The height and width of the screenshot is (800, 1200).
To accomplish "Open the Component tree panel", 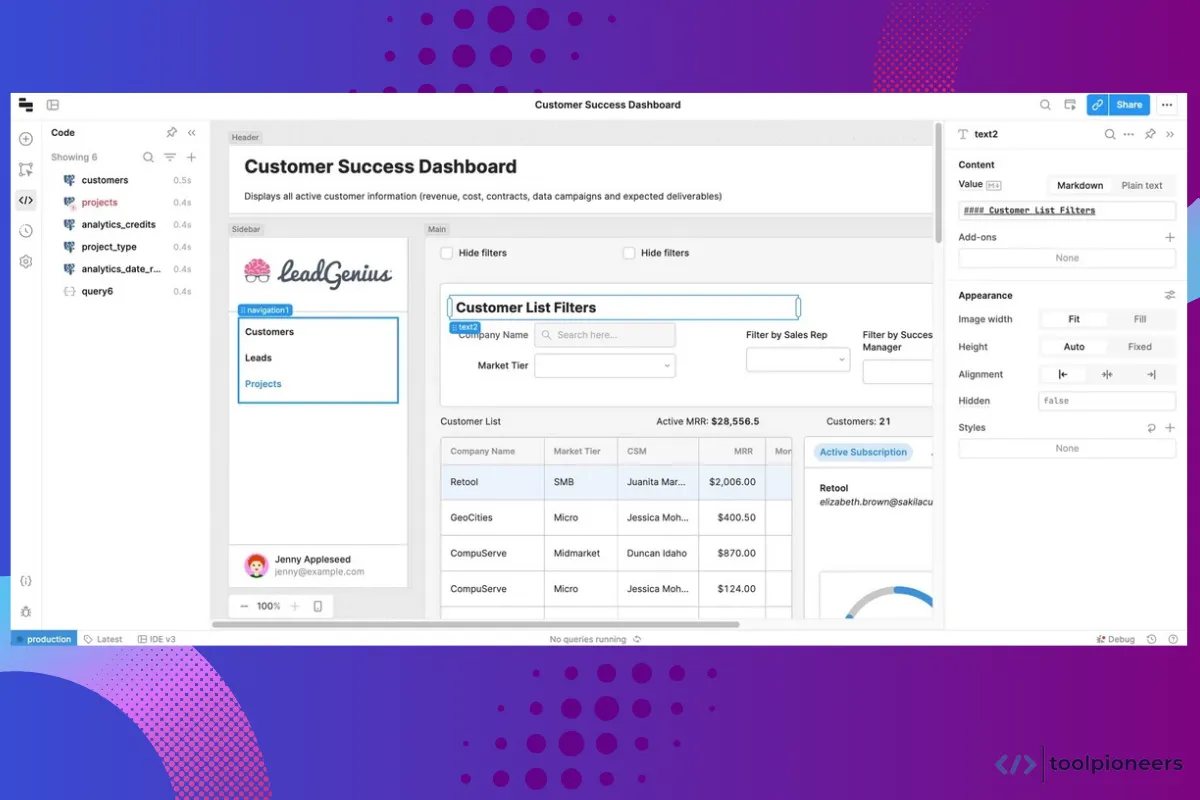I will click(x=26, y=170).
